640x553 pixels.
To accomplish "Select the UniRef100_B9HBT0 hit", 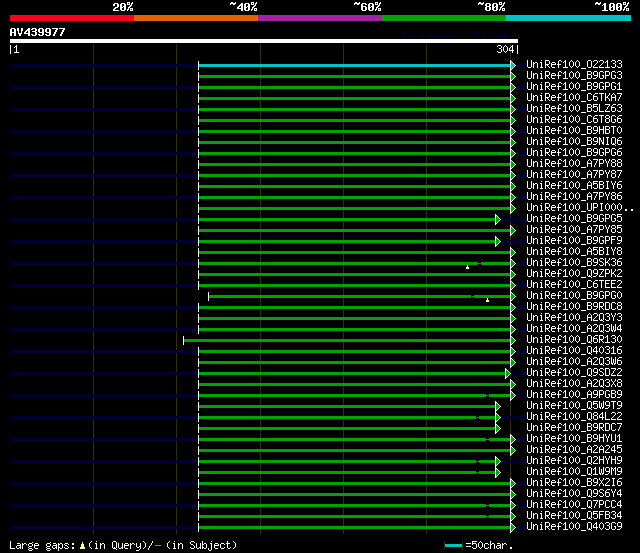I will 574,131.
